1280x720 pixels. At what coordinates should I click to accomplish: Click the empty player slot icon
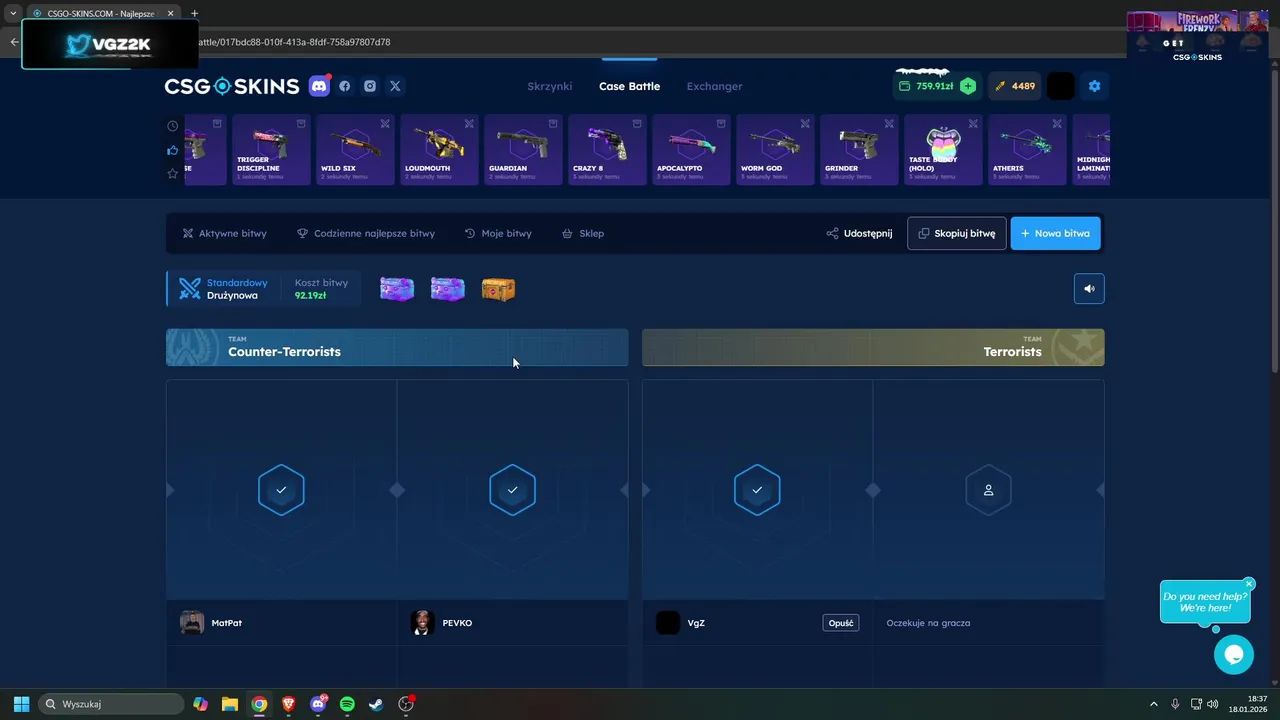988,490
